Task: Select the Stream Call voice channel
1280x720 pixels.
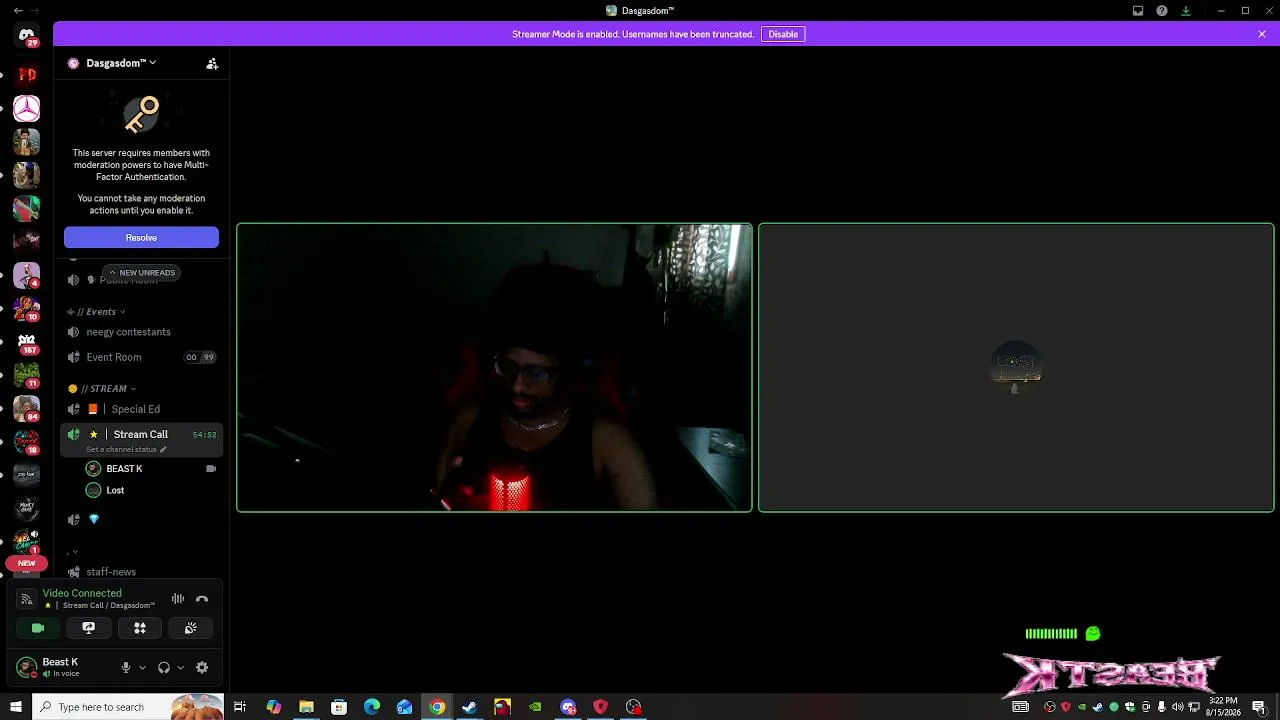Action: 141,434
